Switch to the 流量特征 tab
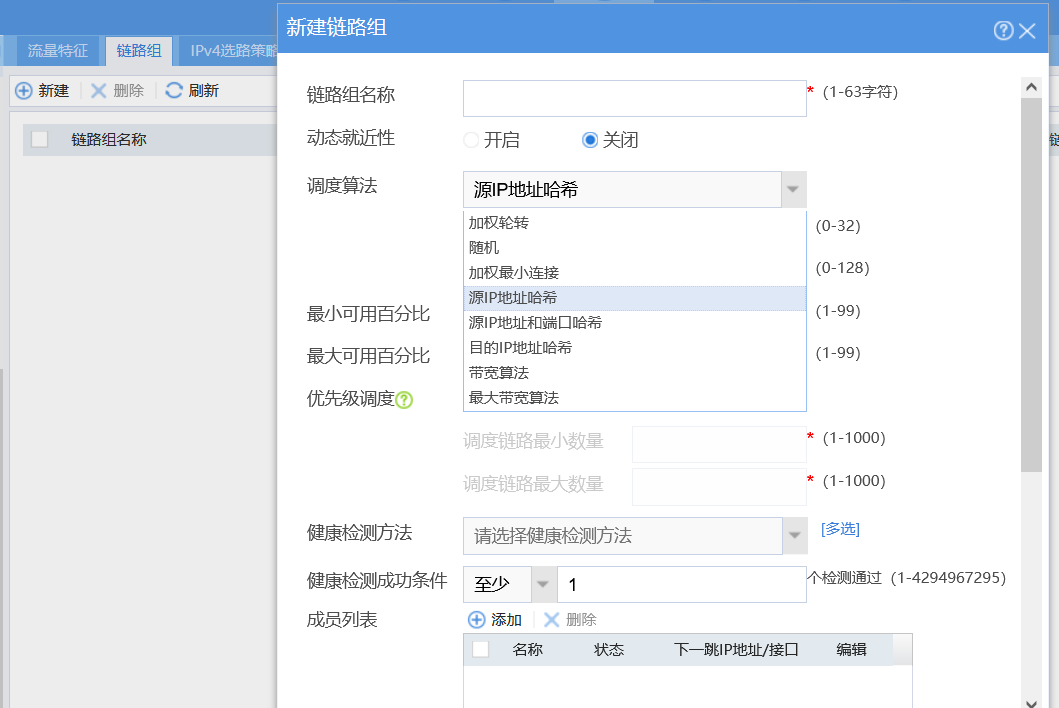 pos(58,50)
